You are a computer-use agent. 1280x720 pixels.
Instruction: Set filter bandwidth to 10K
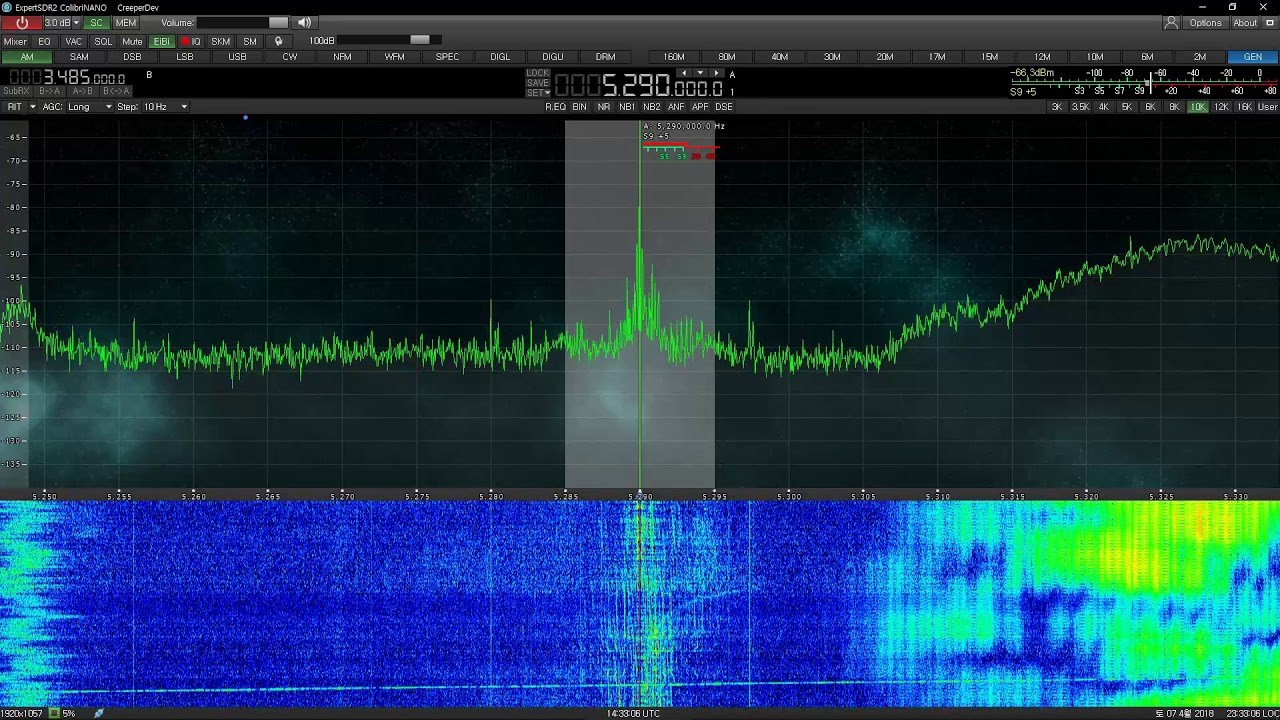pos(1197,107)
